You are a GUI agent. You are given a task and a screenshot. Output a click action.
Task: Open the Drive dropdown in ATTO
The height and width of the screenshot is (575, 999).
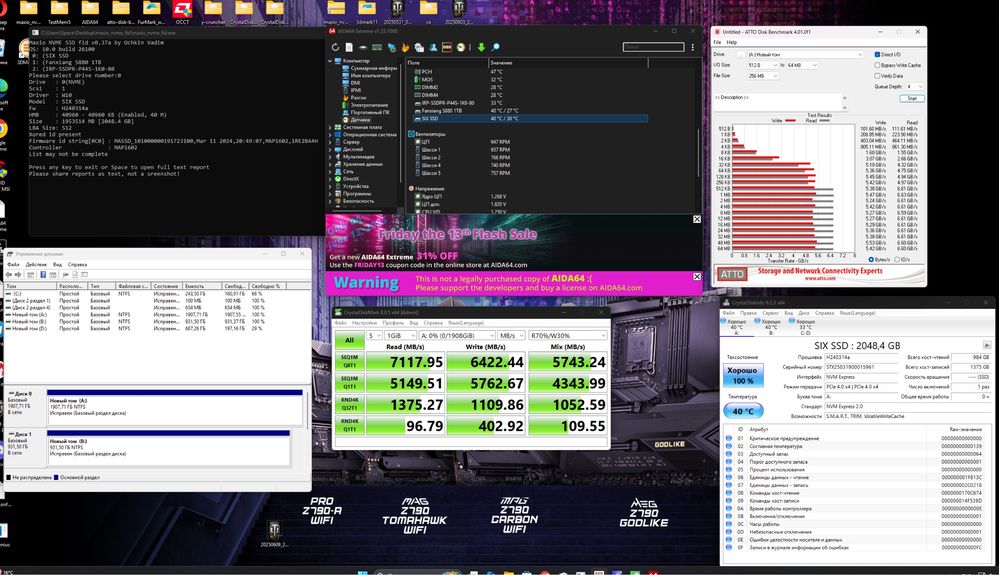coord(805,55)
